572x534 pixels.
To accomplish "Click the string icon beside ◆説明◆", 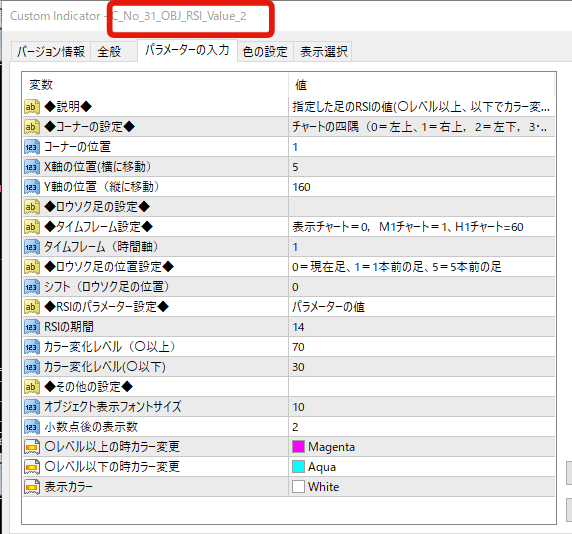I will (x=32, y=107).
